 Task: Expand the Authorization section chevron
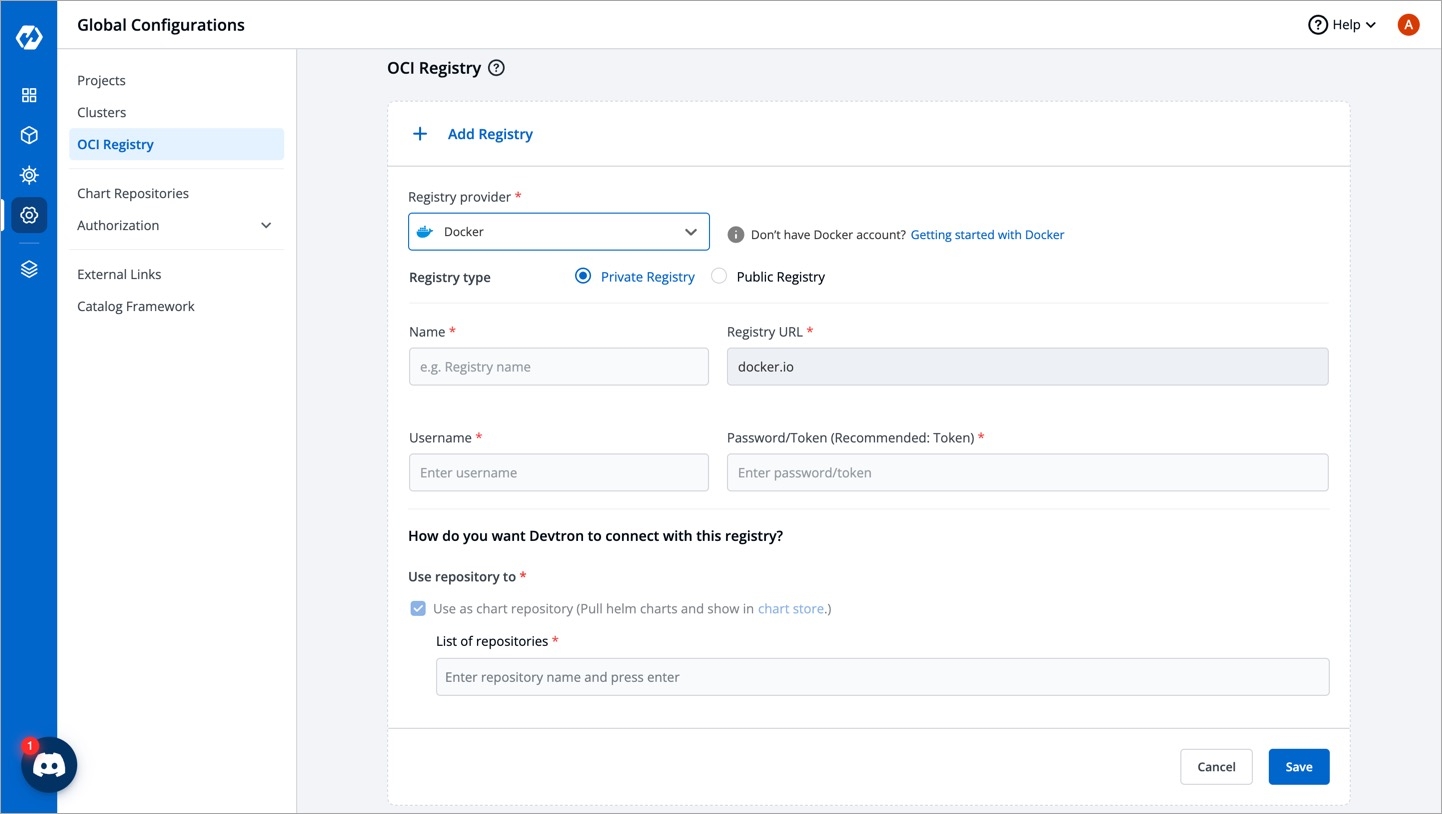coord(266,225)
